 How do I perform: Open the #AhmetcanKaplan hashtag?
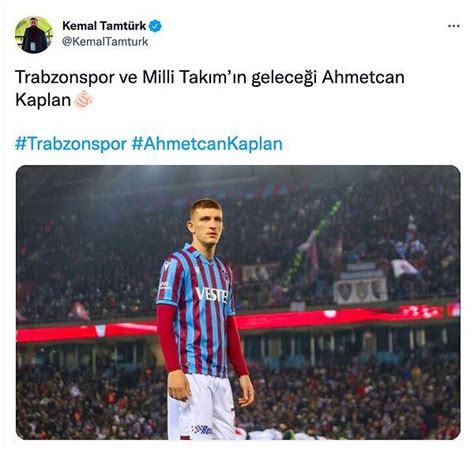(207, 144)
